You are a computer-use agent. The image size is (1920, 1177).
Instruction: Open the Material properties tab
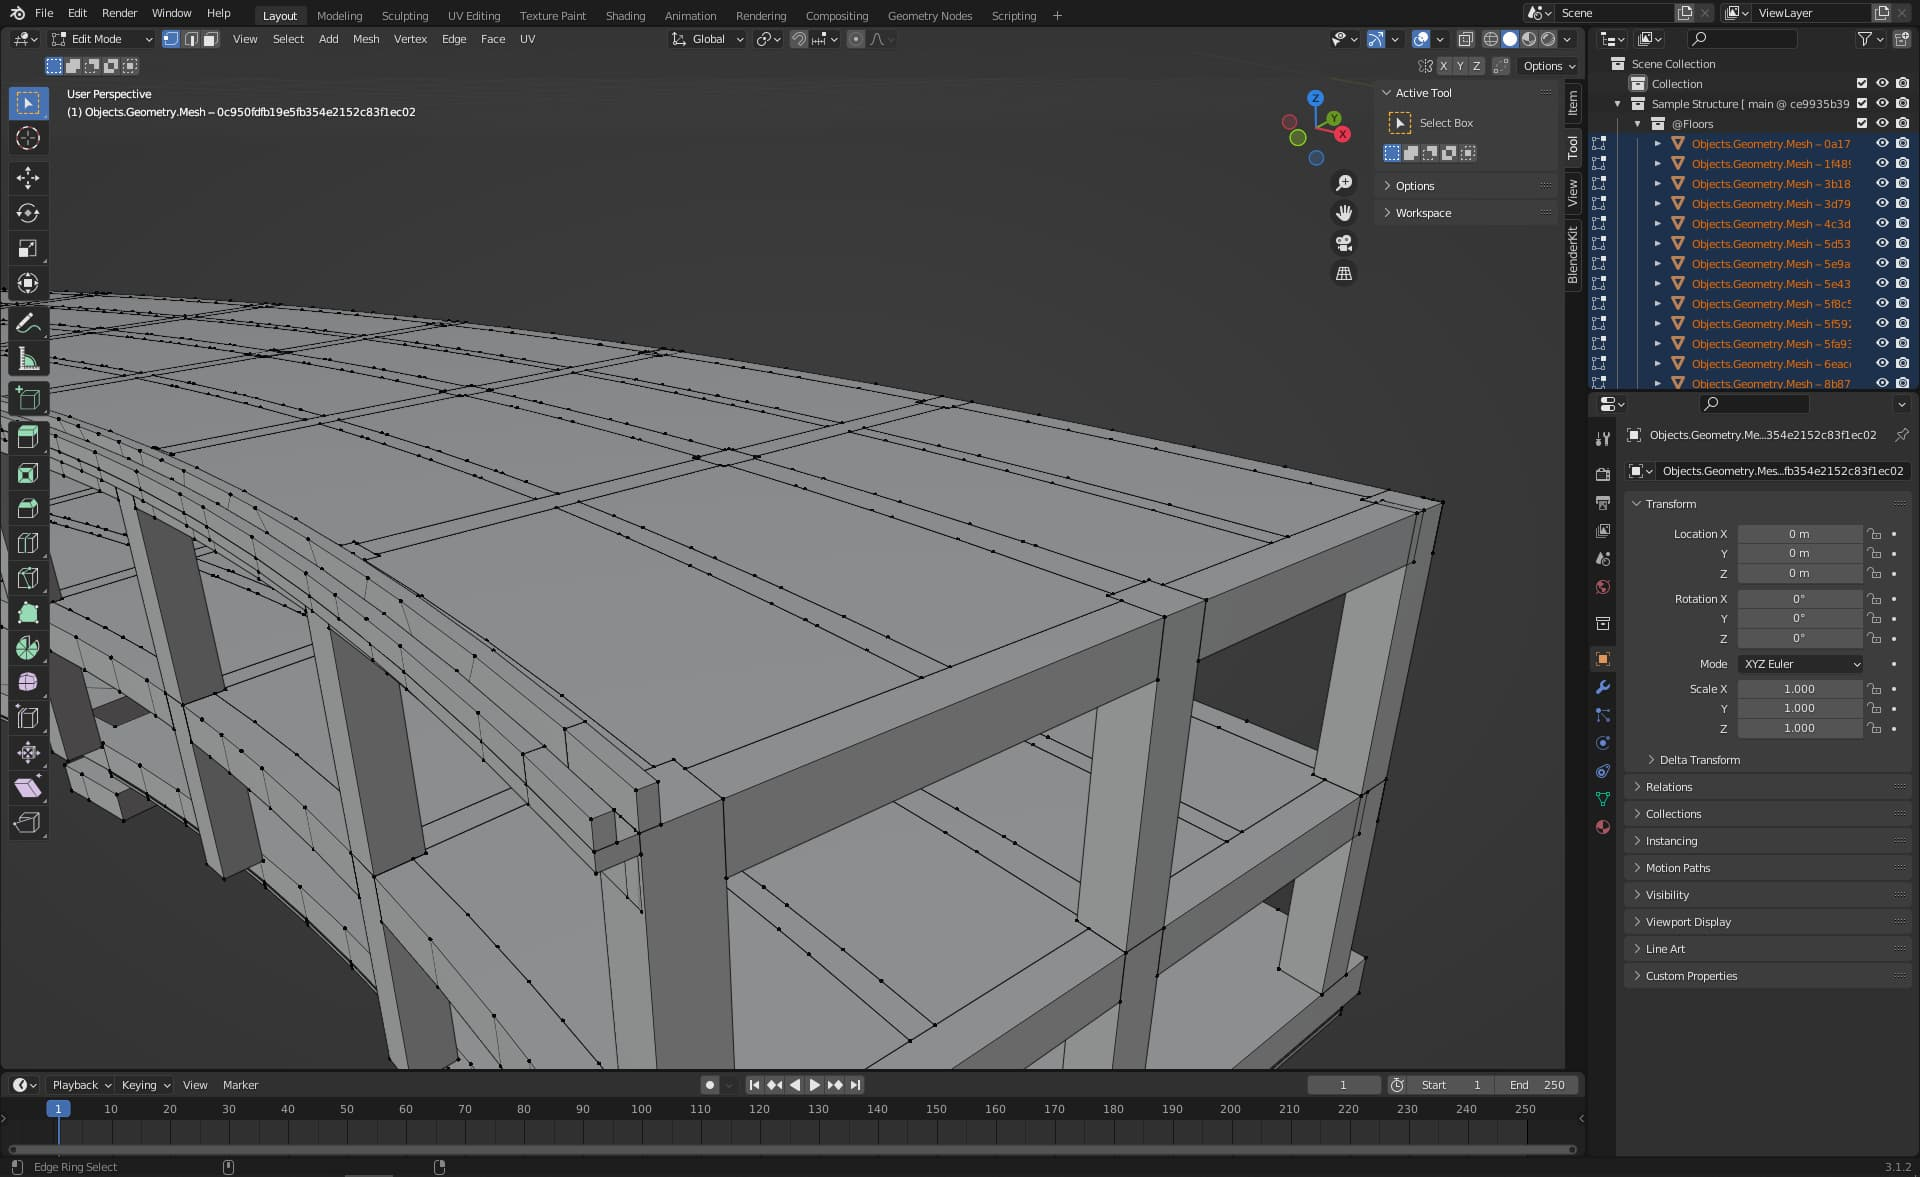coord(1603,827)
